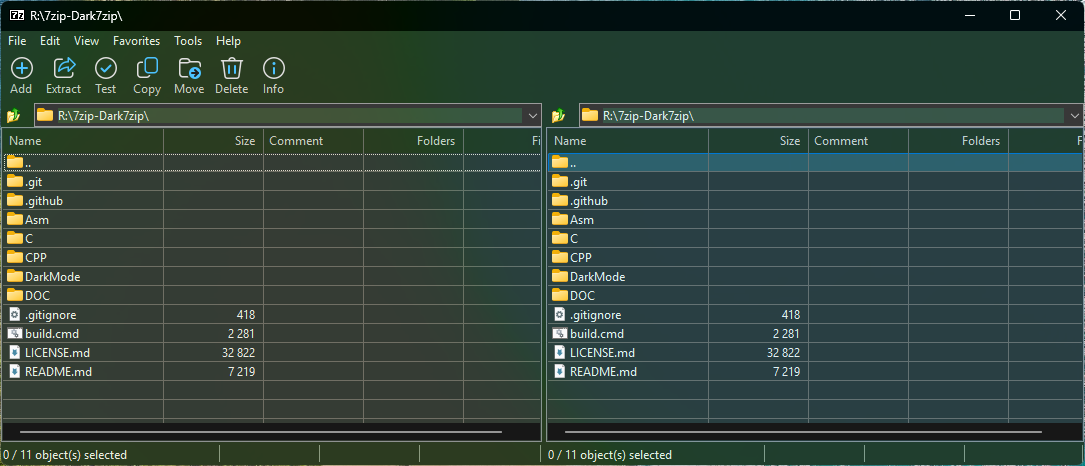The height and width of the screenshot is (466, 1085).
Task: Click README.md file icon in right panel
Action: click(560, 371)
